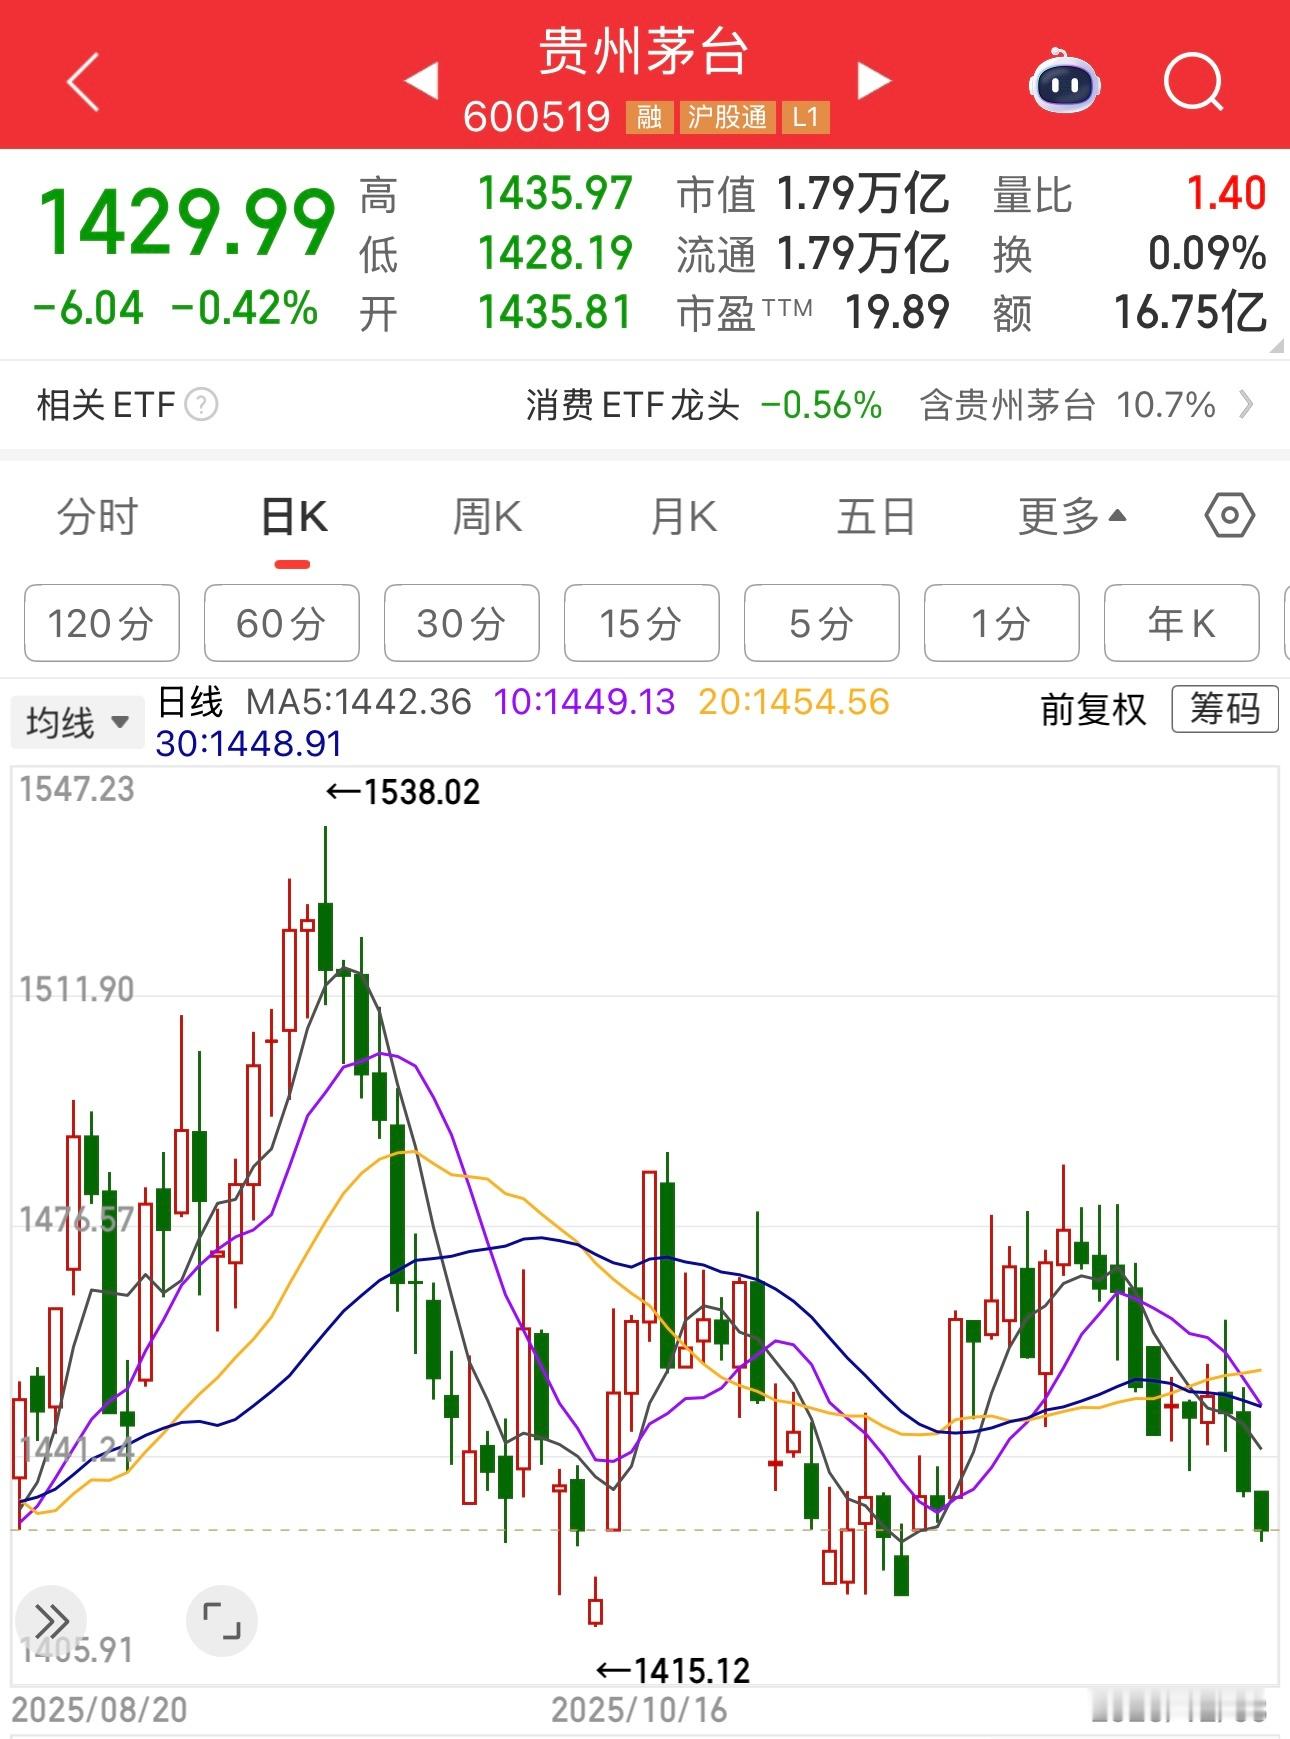This screenshot has height=1739, width=1290.
Task: Expand the quote panel corner triangle
Action: [x=1276, y=346]
